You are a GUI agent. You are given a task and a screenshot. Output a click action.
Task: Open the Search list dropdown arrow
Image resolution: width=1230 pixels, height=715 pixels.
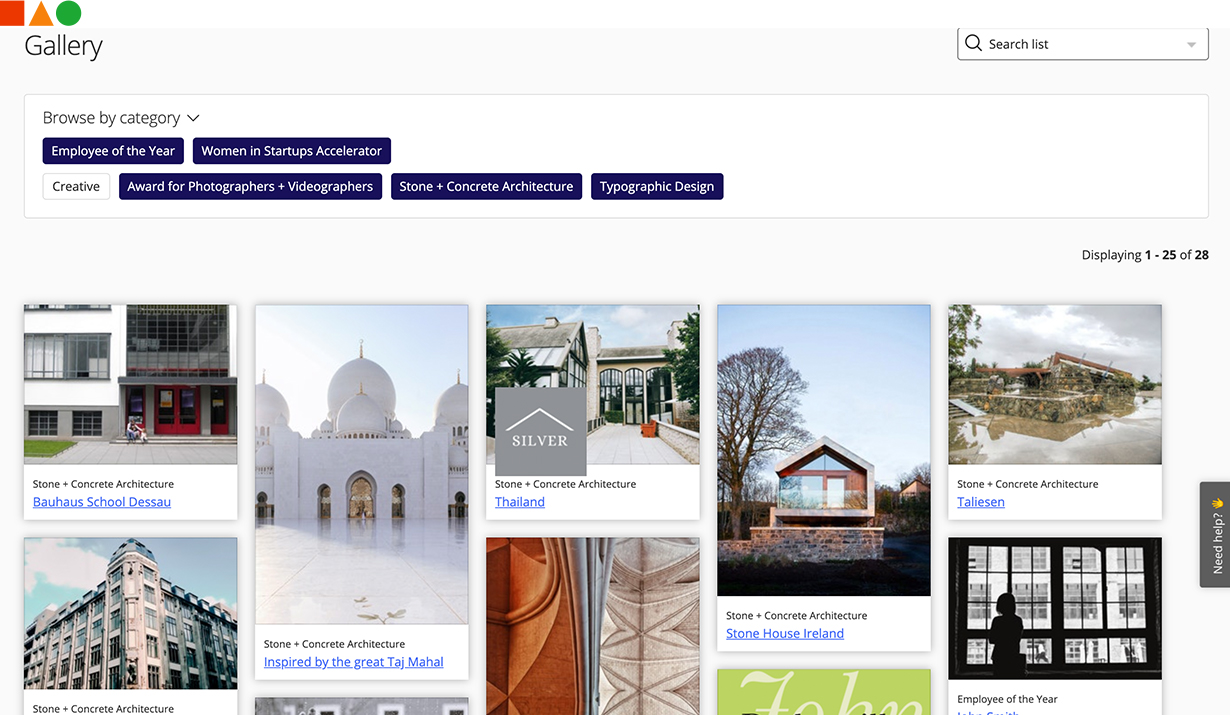1190,45
